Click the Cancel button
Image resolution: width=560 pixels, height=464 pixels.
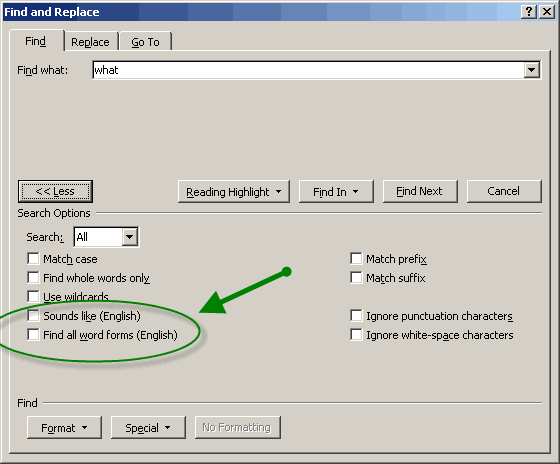[x=504, y=191]
